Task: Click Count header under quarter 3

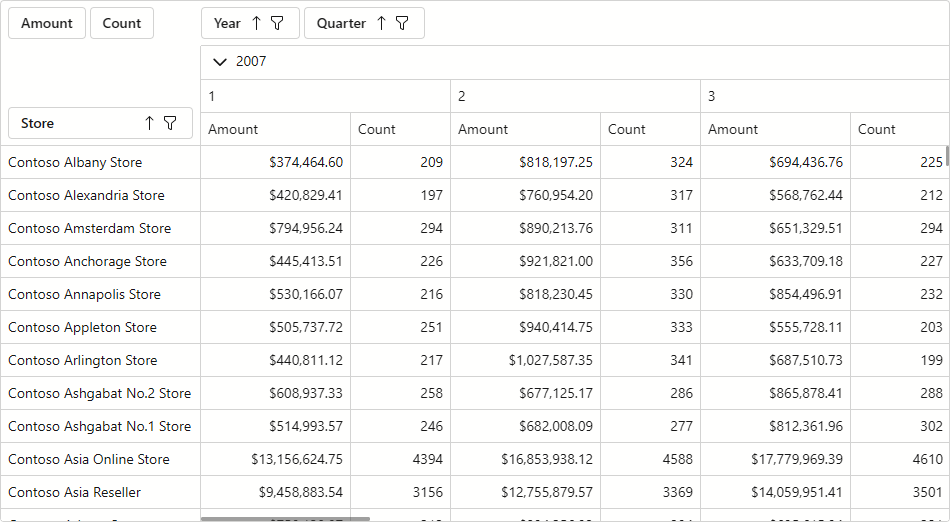Action: tap(900, 129)
